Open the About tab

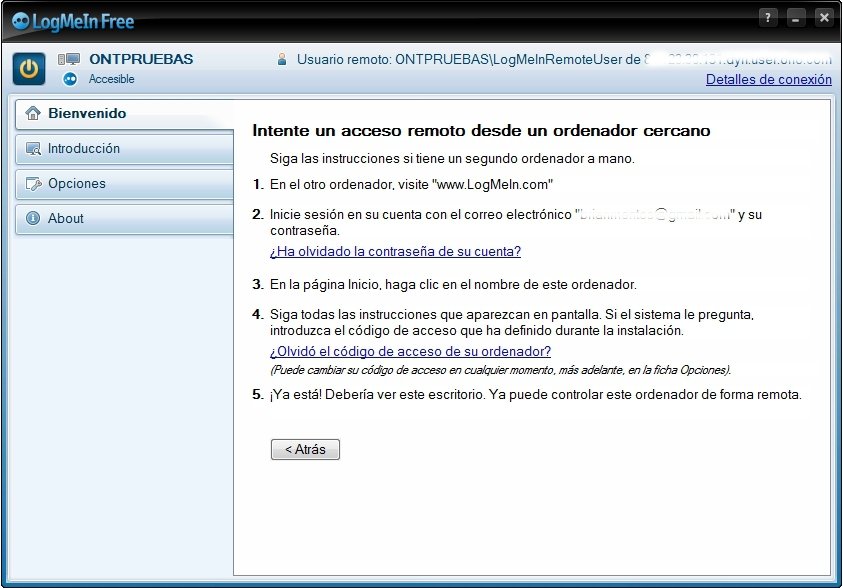point(124,219)
